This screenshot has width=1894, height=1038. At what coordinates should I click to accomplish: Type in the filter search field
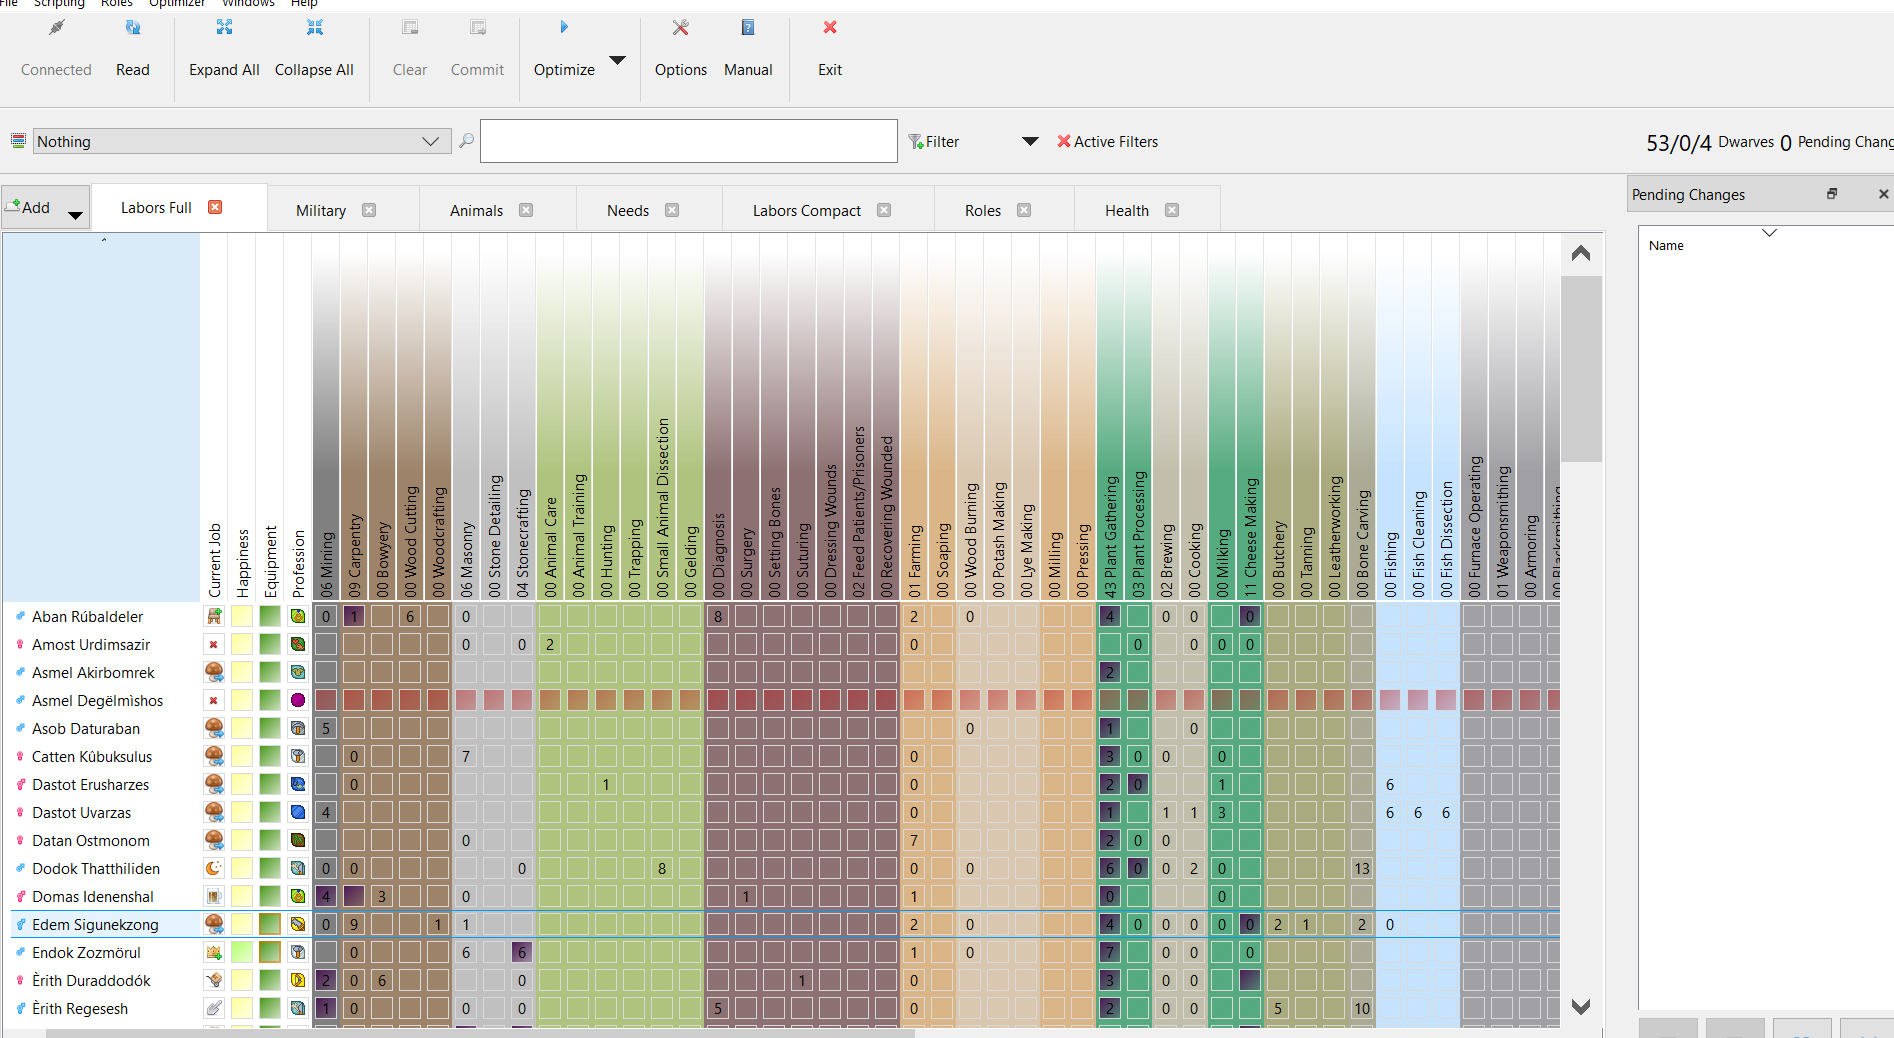688,141
